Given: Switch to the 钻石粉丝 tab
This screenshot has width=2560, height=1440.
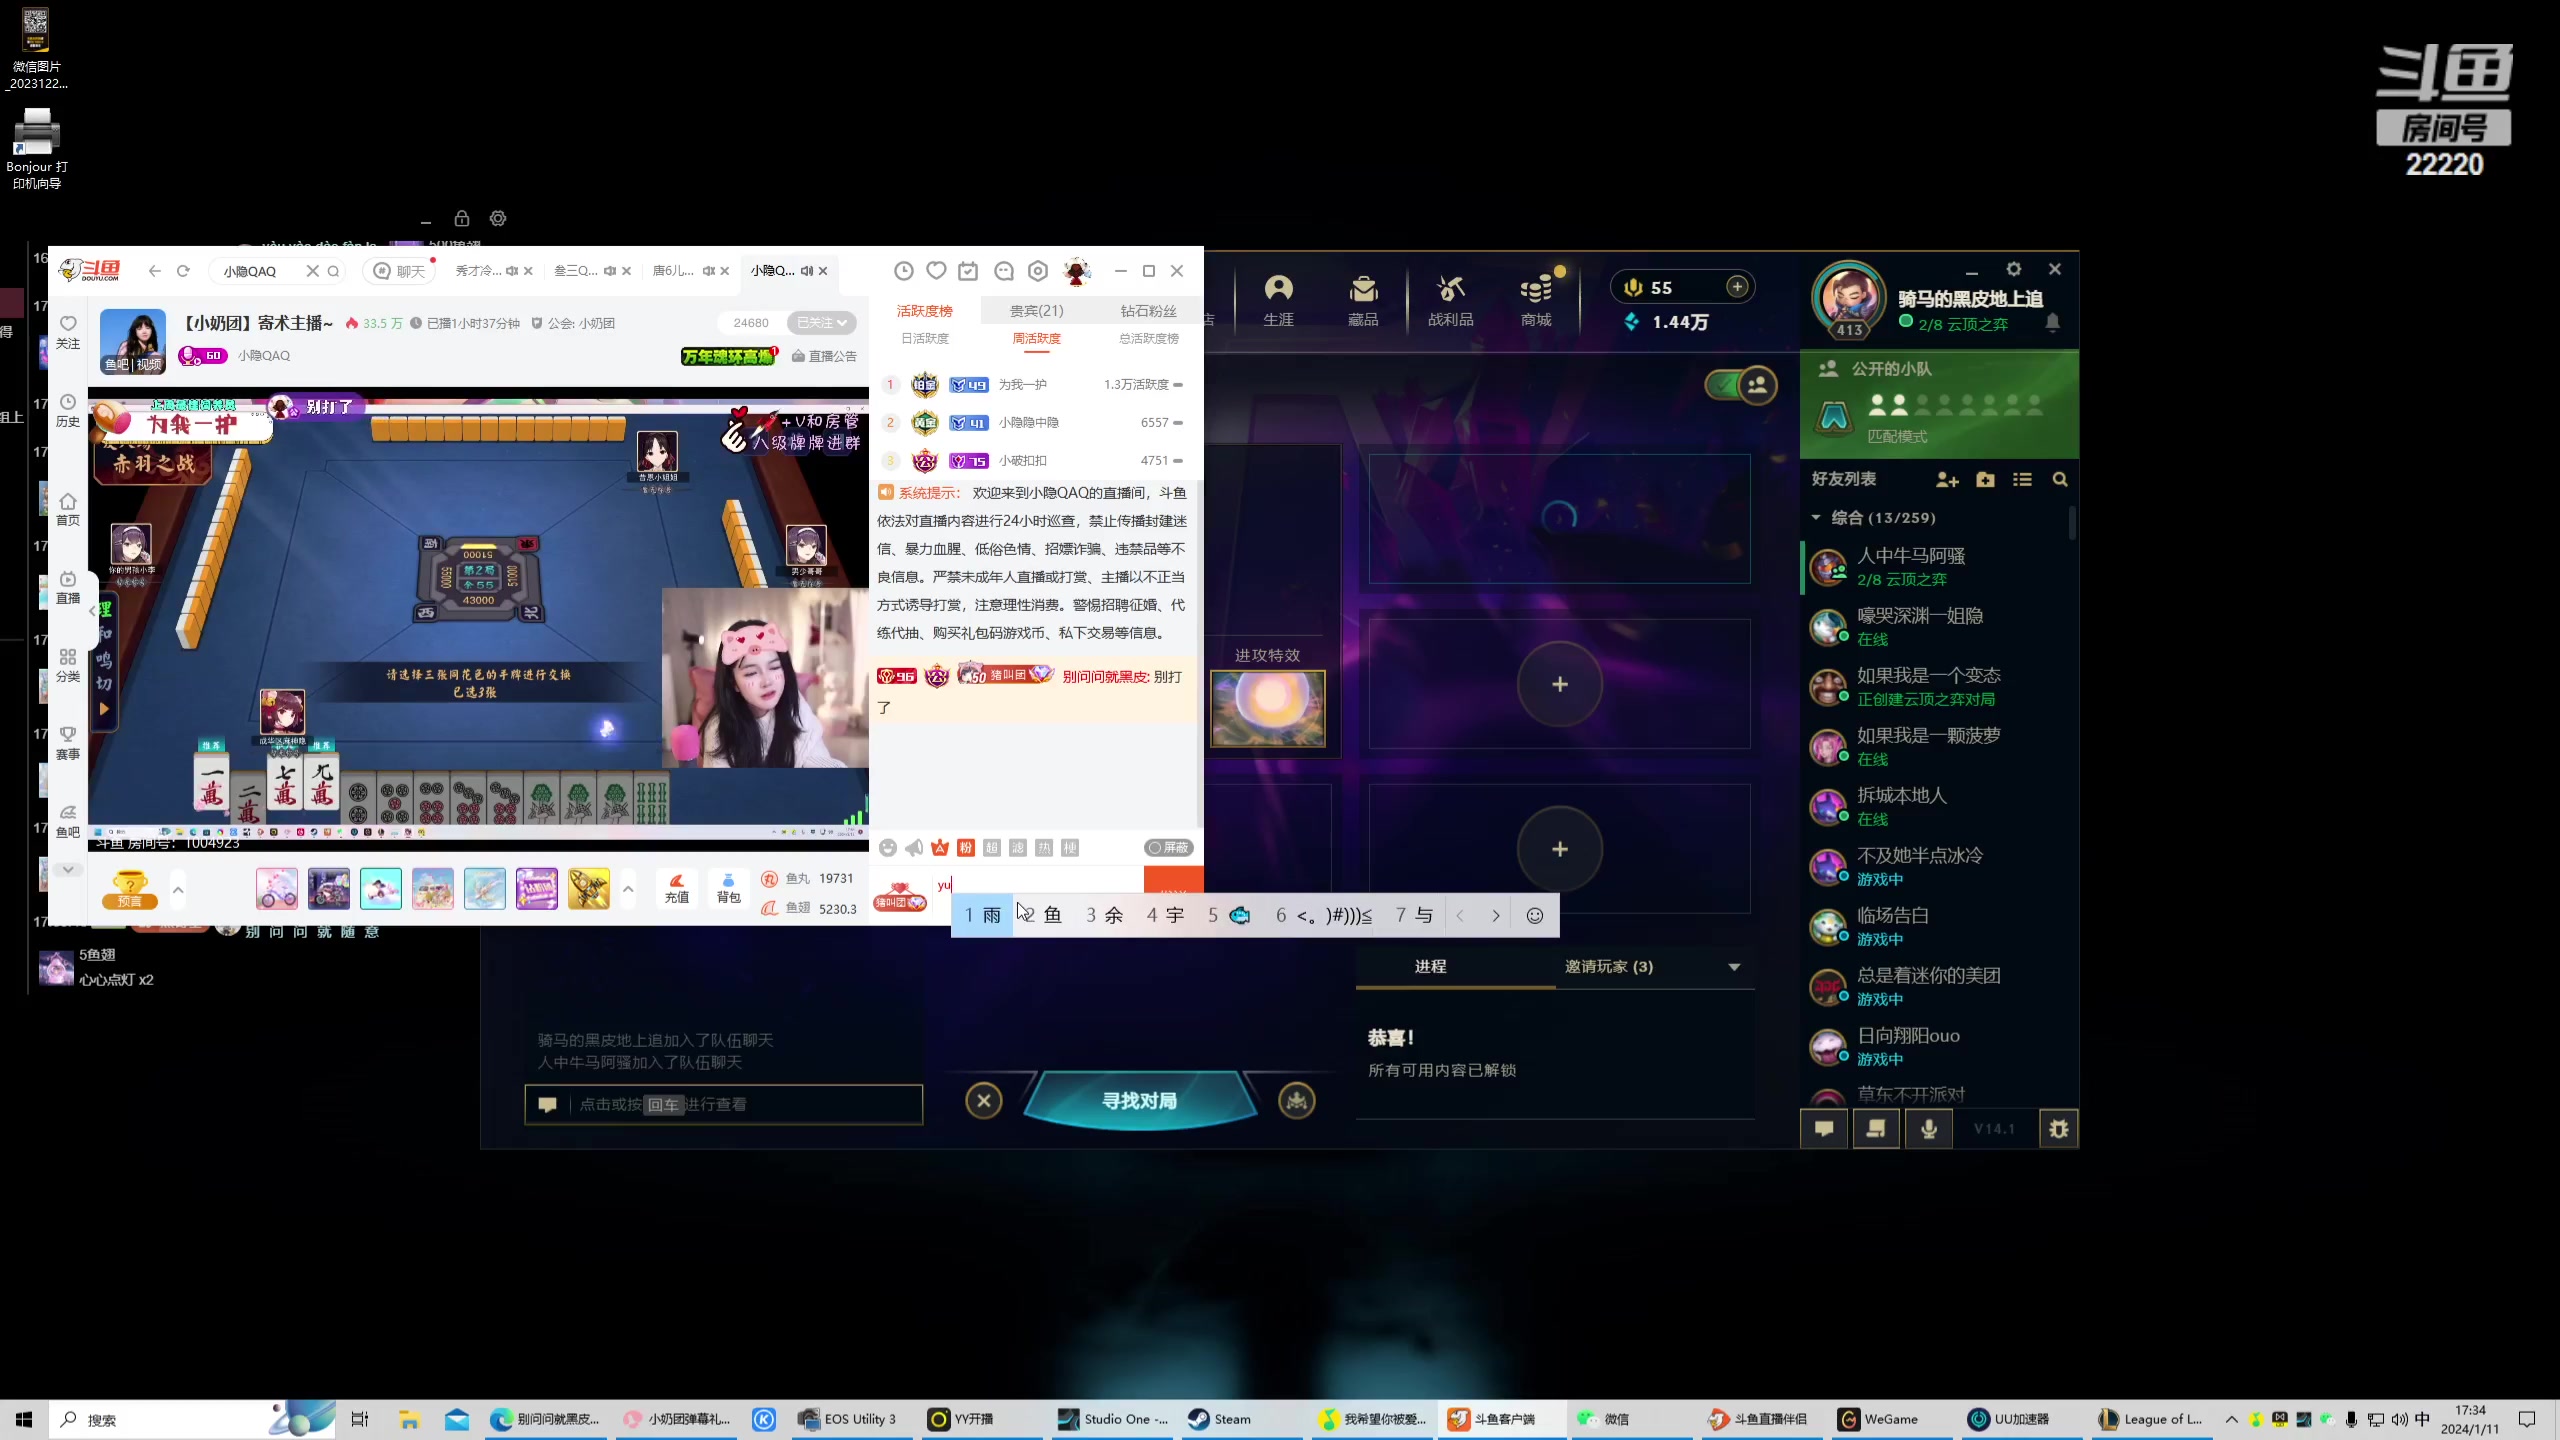Looking at the screenshot, I should pyautogui.click(x=1149, y=311).
